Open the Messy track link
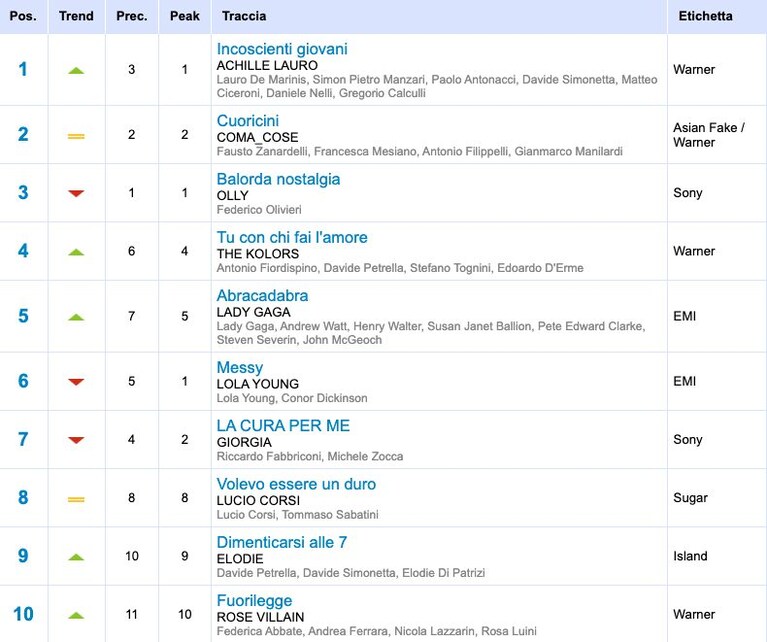767x642 pixels. point(240,367)
